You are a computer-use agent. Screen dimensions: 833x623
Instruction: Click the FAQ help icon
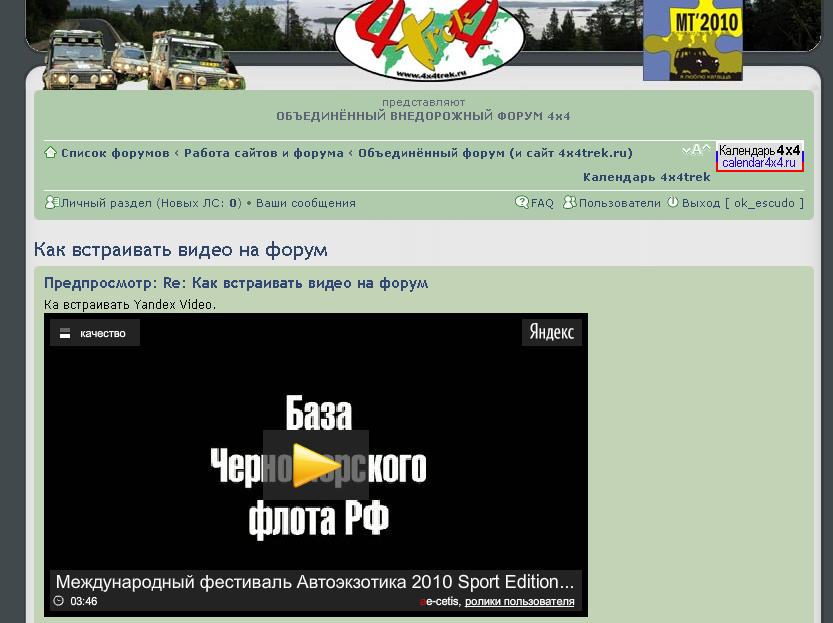pos(522,203)
